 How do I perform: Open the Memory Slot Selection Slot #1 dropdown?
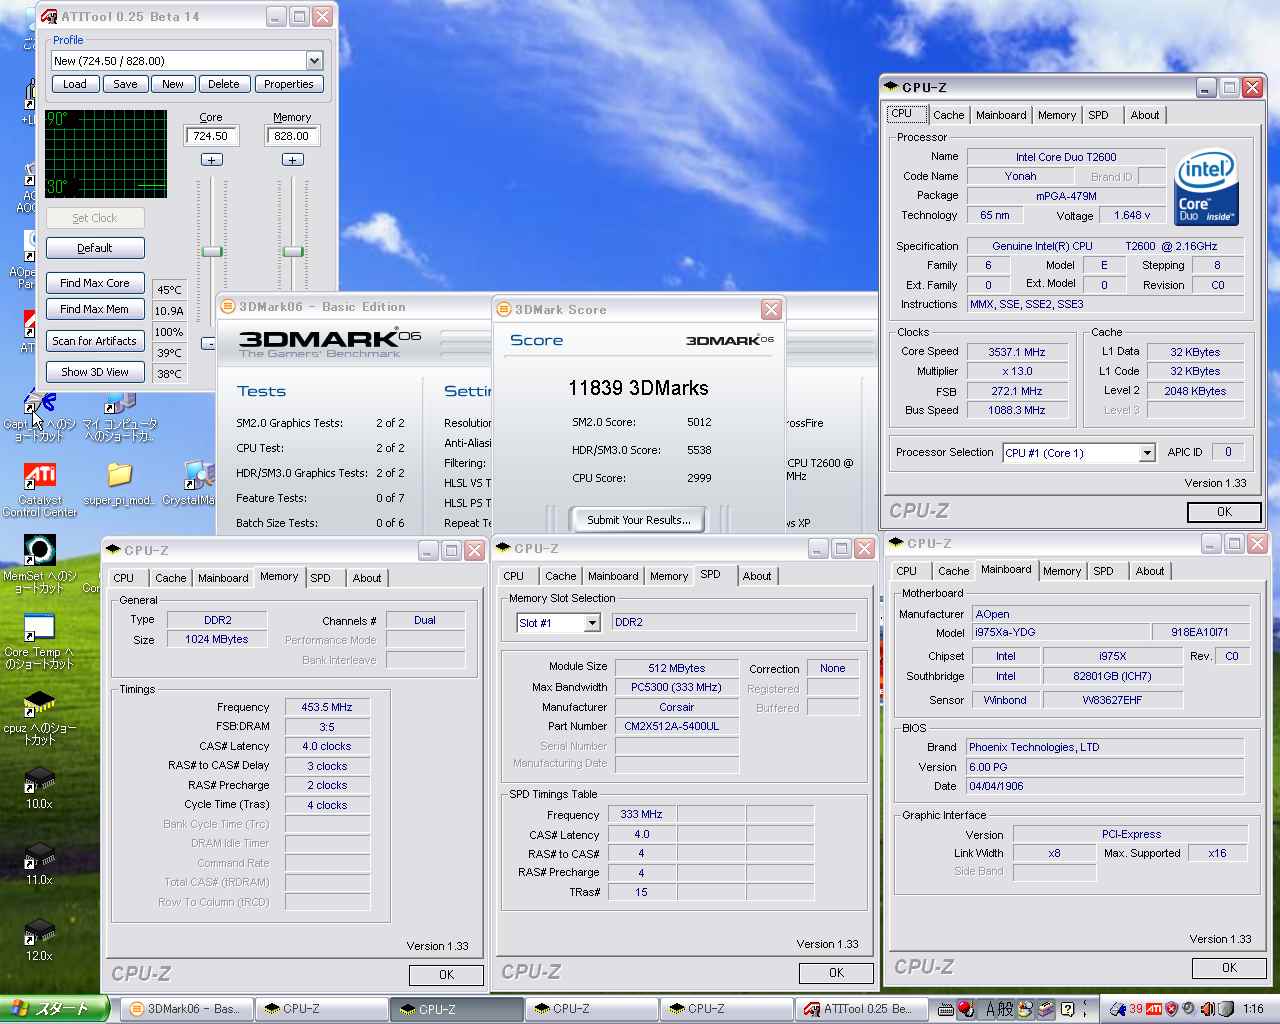592,623
